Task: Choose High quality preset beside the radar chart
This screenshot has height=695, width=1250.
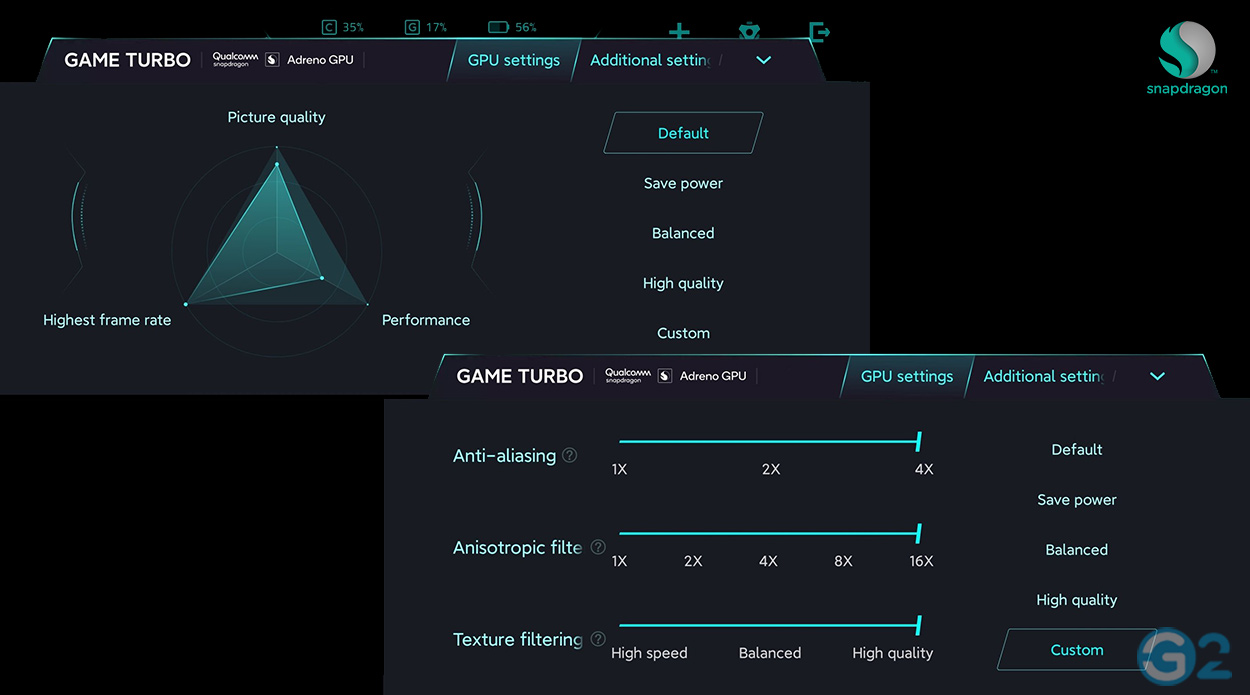Action: point(683,283)
